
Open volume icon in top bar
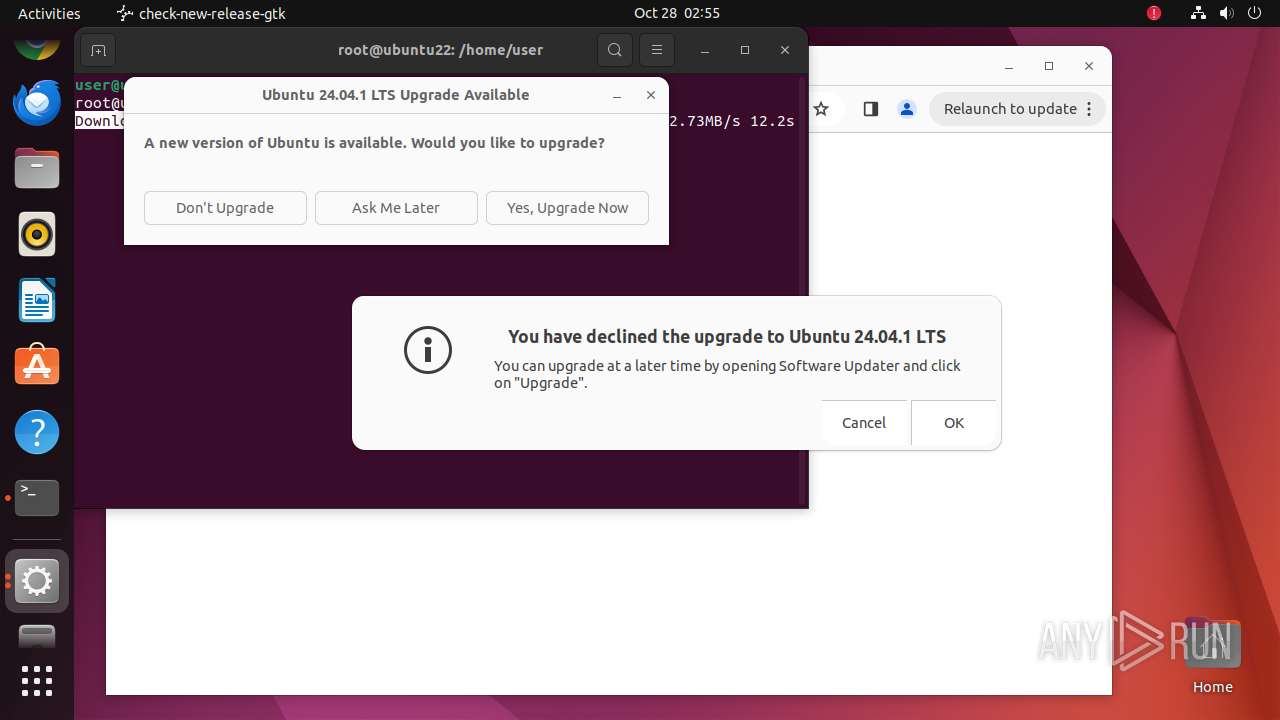coord(1226,13)
